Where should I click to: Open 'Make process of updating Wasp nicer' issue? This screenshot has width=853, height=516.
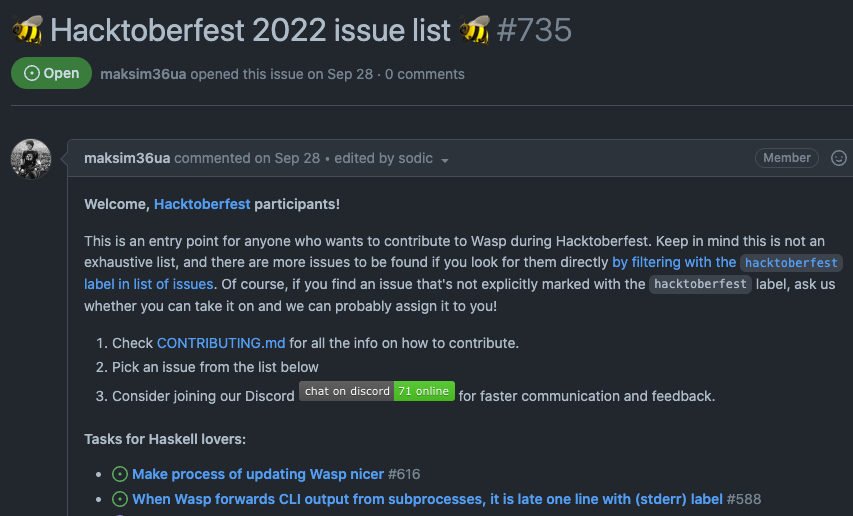258,474
